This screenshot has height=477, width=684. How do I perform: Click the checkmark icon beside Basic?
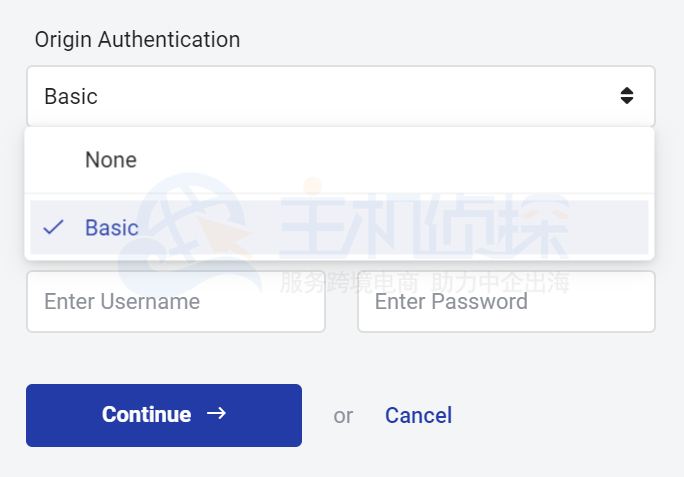coord(53,228)
